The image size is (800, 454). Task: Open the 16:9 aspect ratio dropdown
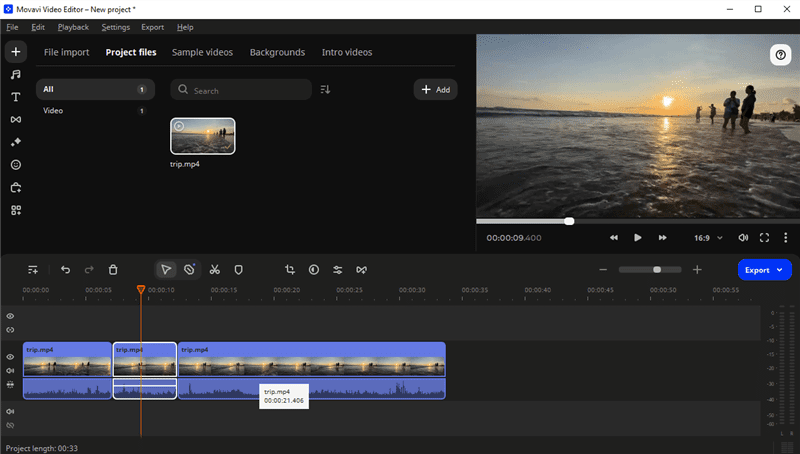(x=708, y=238)
